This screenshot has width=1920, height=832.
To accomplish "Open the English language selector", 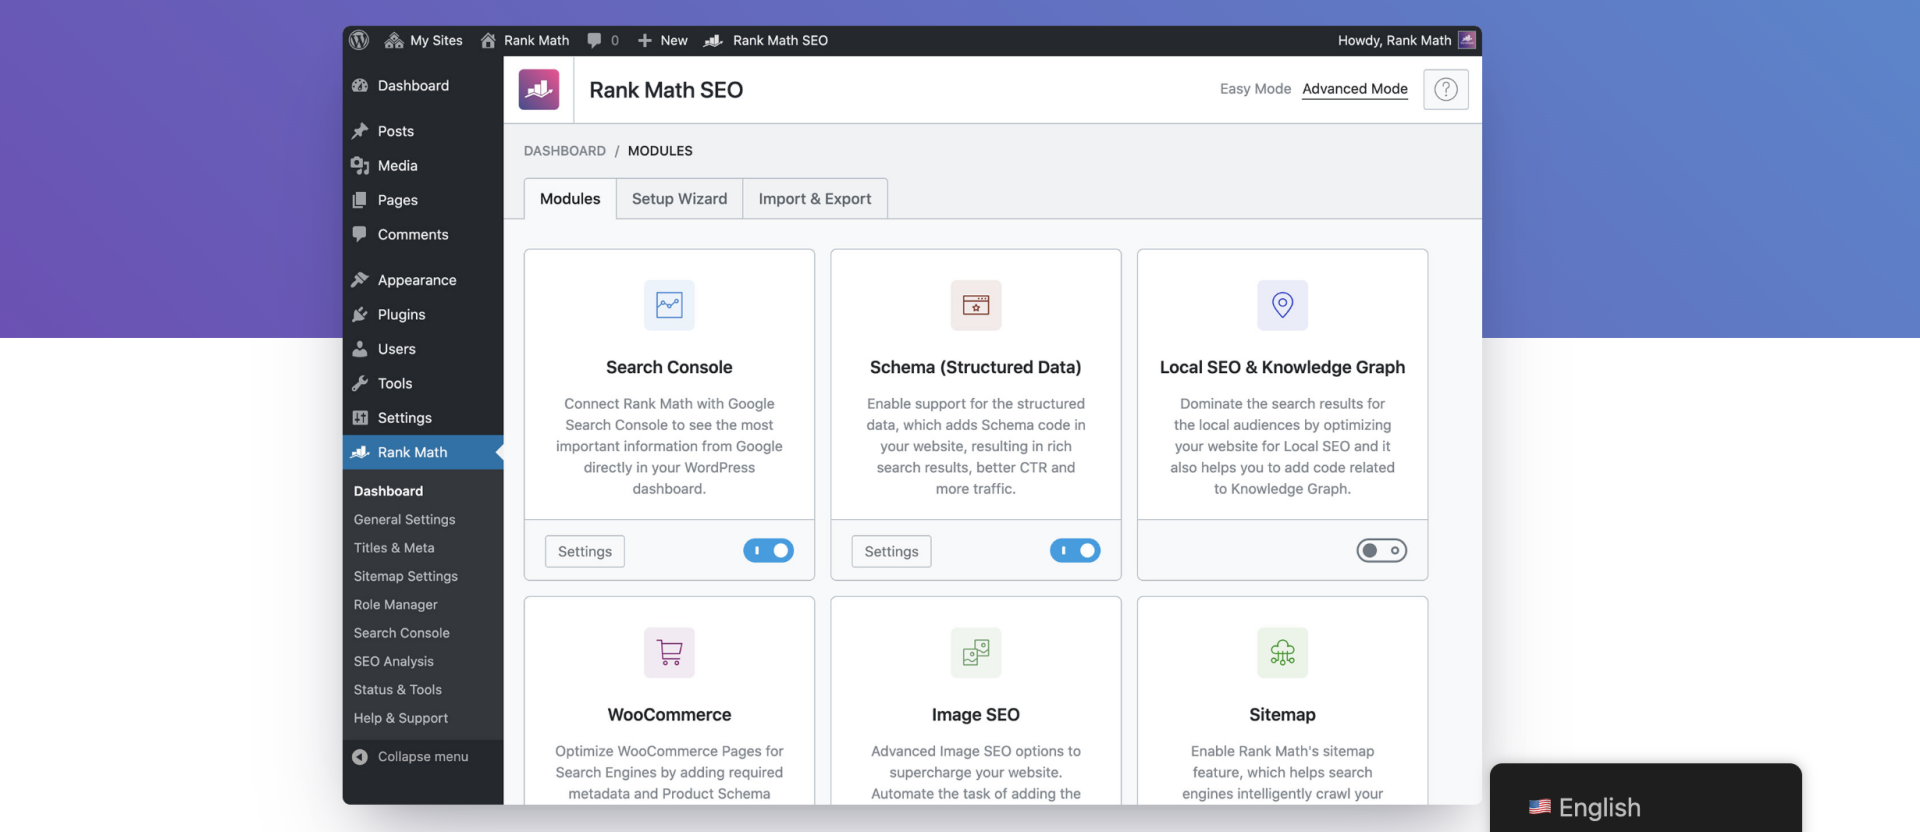I will tap(1585, 807).
